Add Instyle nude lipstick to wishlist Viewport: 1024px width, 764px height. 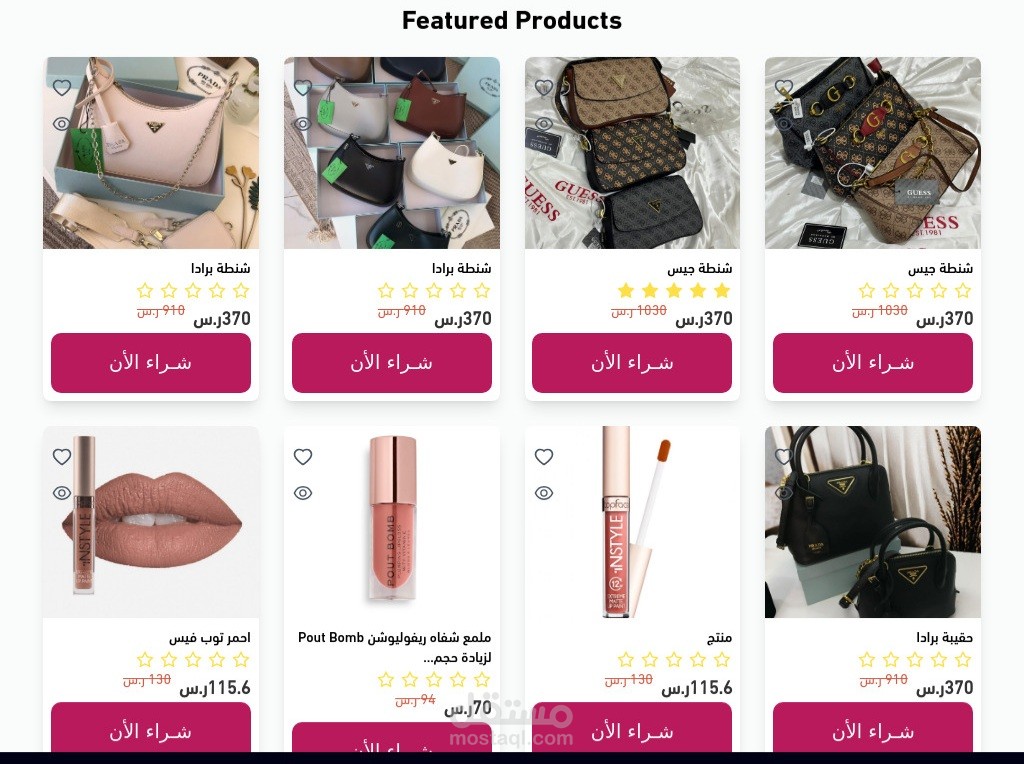pos(62,456)
